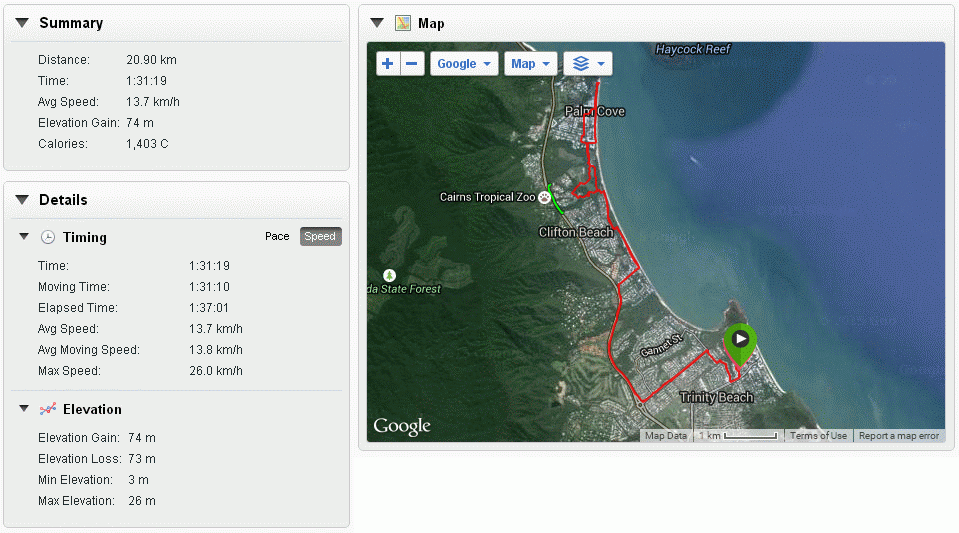Collapse the Map panel

(x=377, y=23)
